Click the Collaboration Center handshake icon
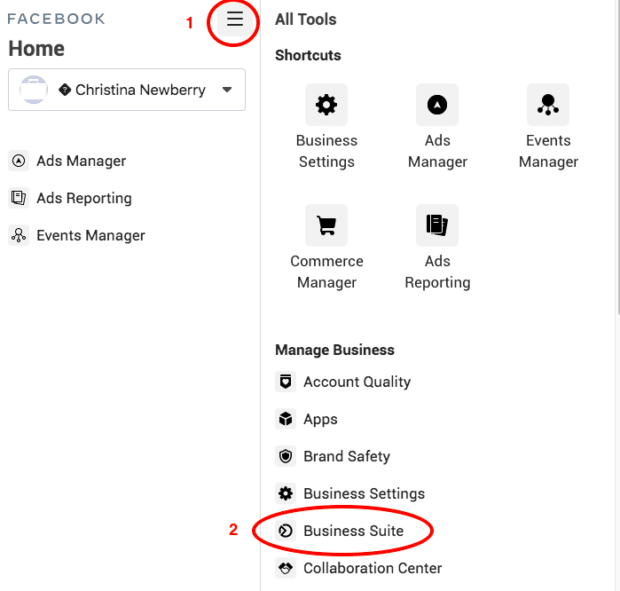620x591 pixels. click(x=286, y=568)
